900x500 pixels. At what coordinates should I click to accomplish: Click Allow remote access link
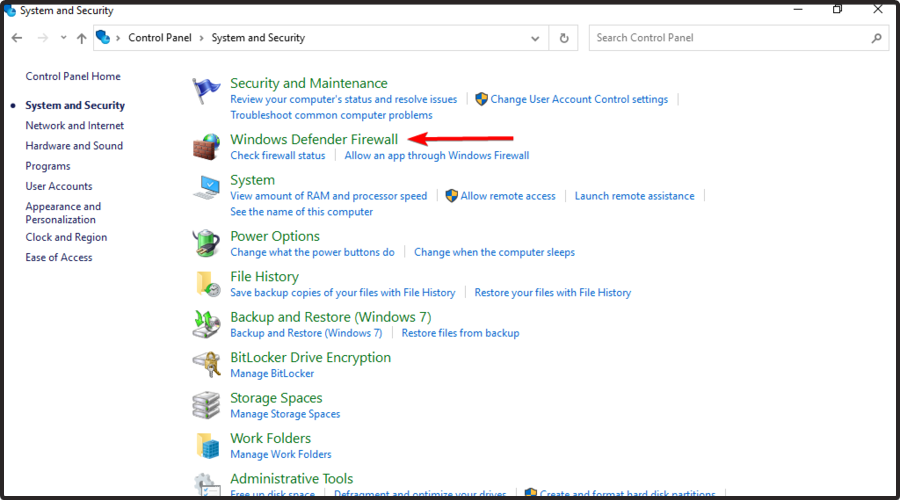tap(508, 196)
